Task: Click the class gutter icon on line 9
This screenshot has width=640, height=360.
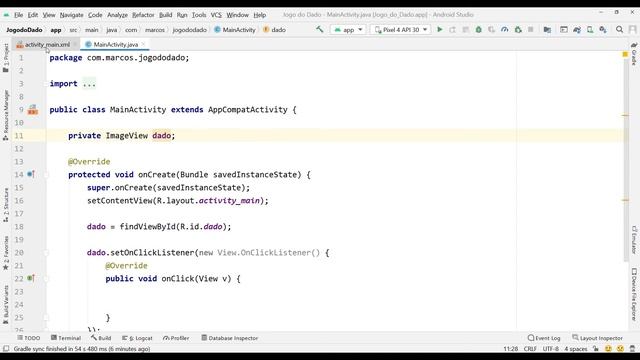Action: pos(33,109)
